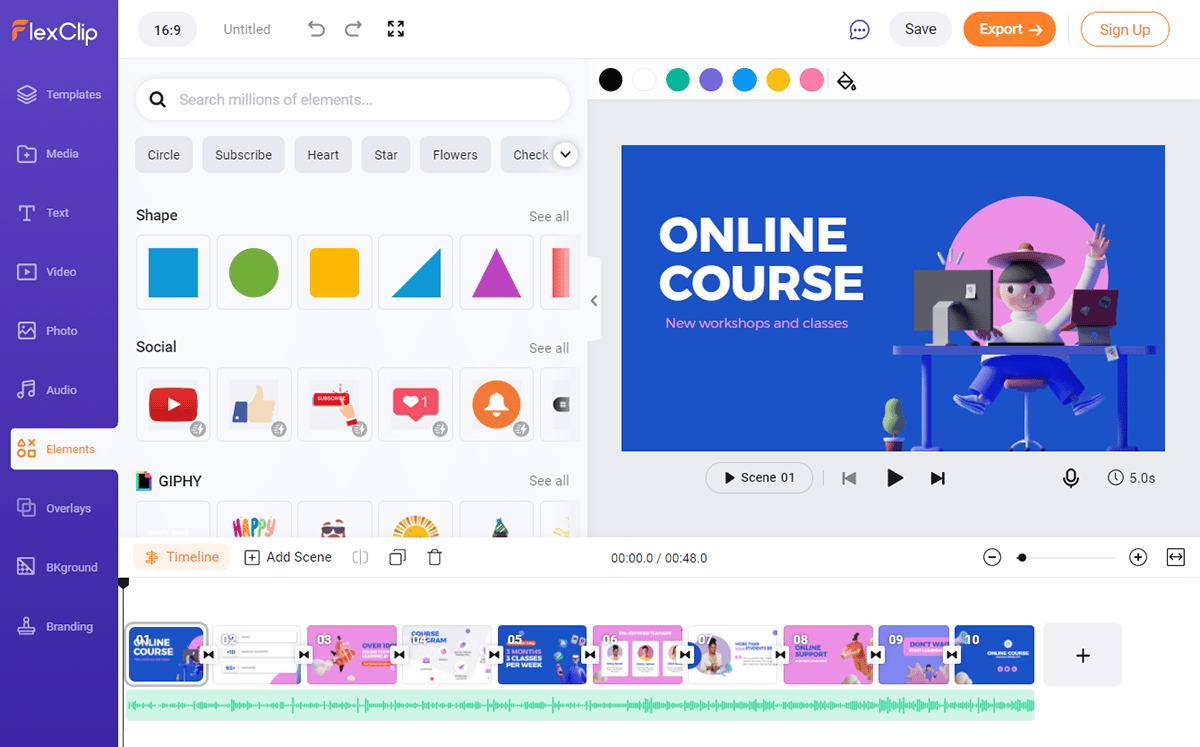Open the Audio panel
This screenshot has height=747, width=1200.
[x=59, y=389]
